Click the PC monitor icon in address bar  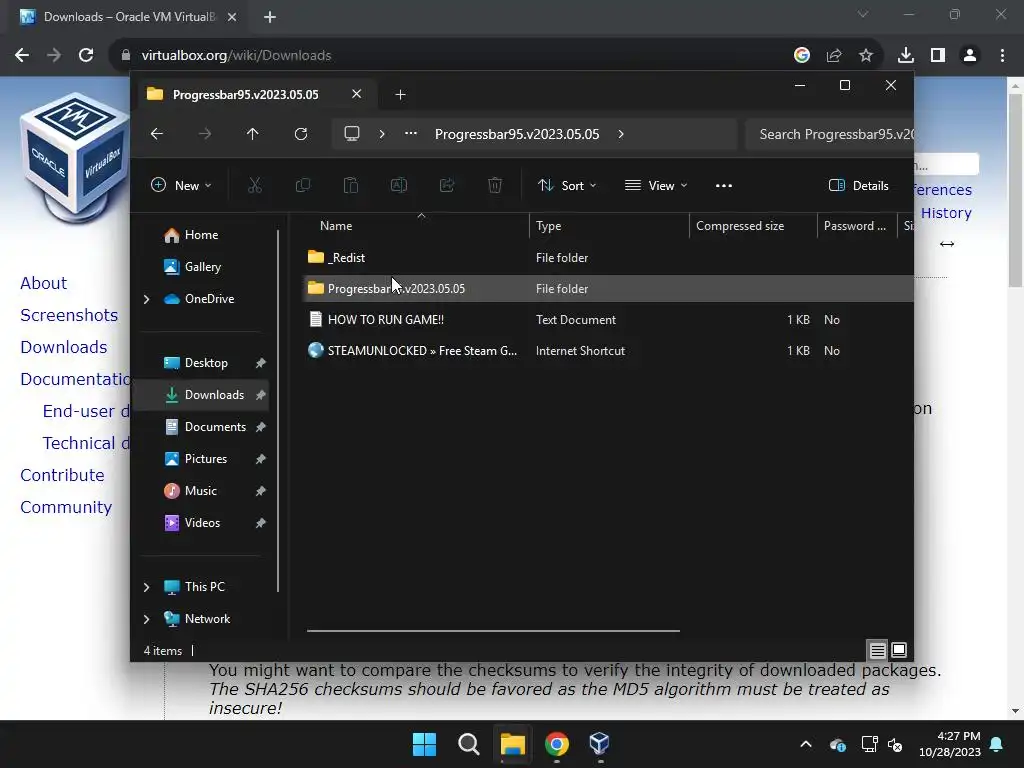point(352,134)
